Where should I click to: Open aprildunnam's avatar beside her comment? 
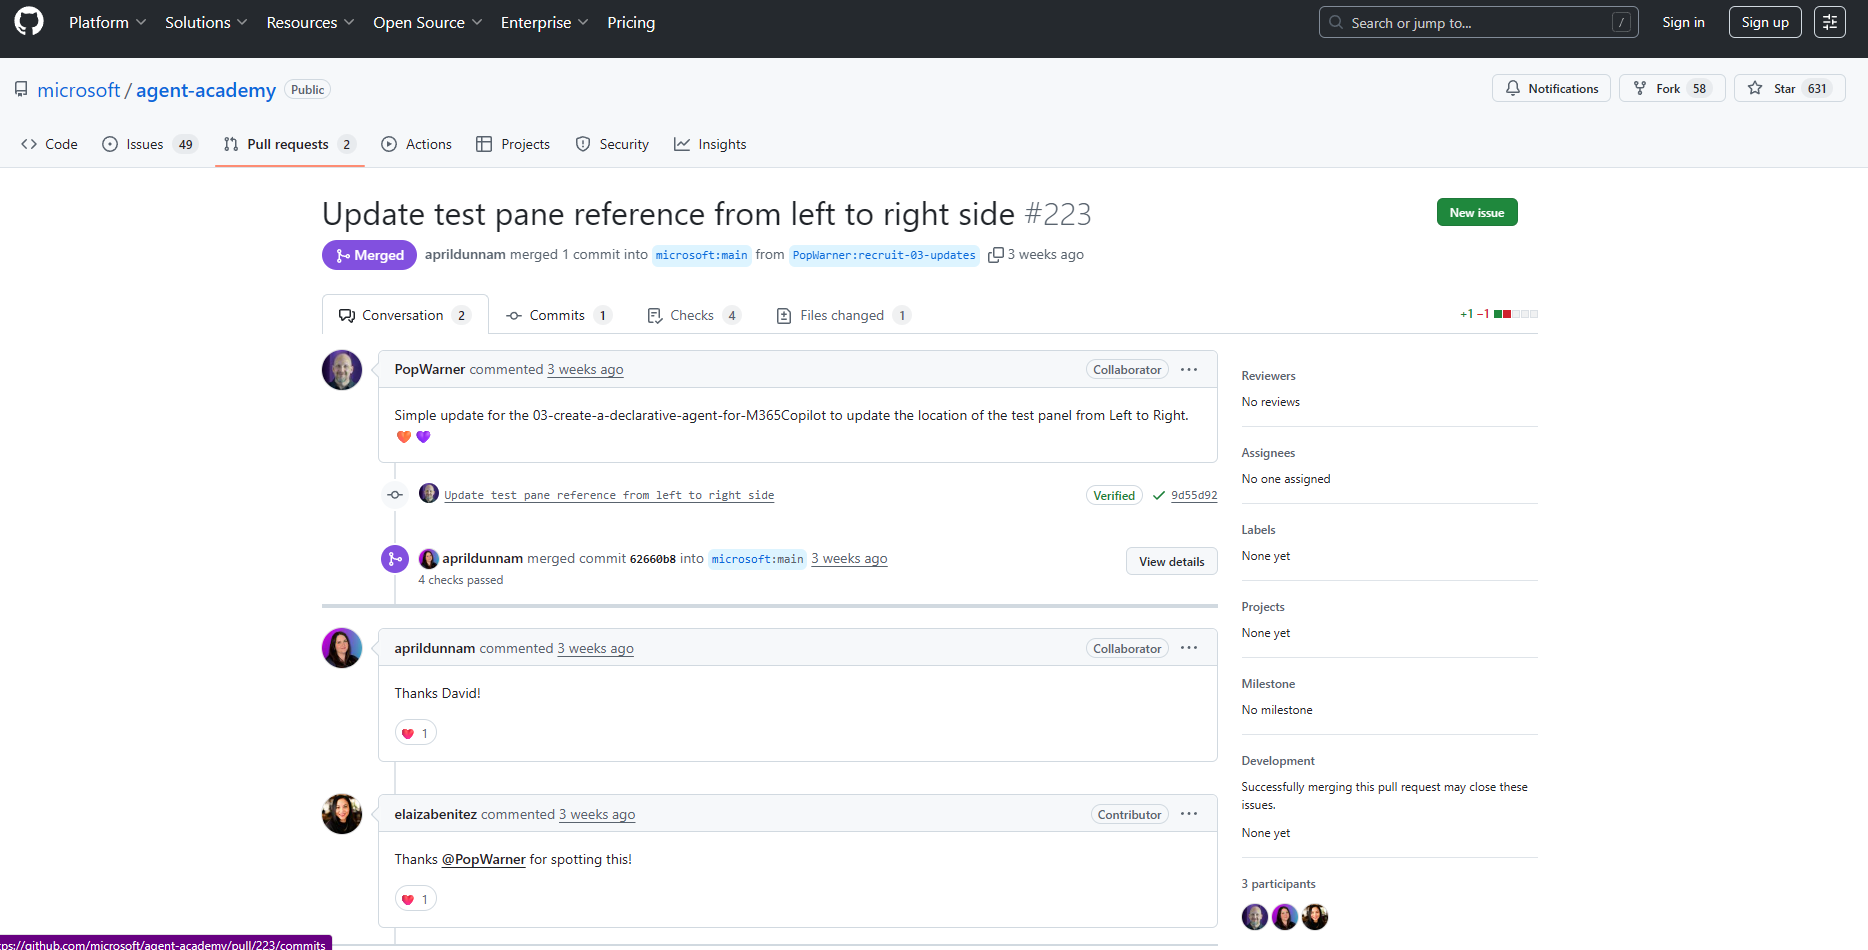342,648
